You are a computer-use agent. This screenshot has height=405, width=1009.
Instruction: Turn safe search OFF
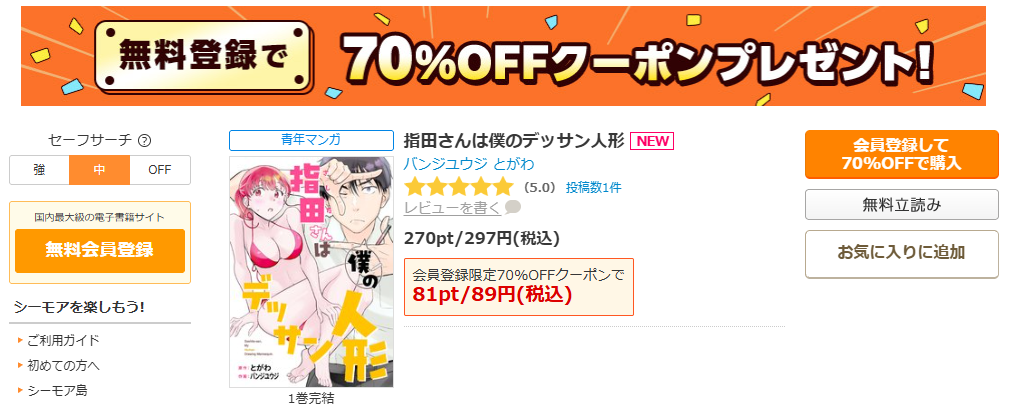tap(160, 170)
